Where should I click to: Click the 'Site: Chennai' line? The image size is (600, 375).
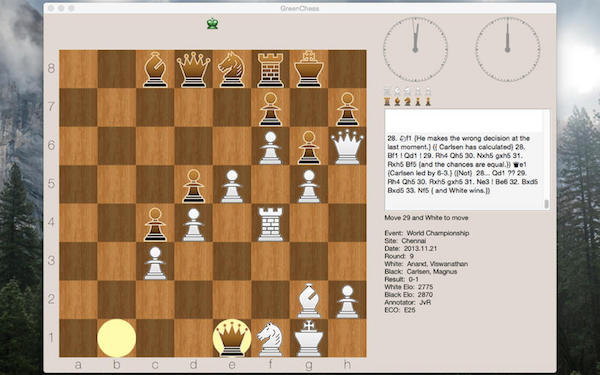(405, 241)
